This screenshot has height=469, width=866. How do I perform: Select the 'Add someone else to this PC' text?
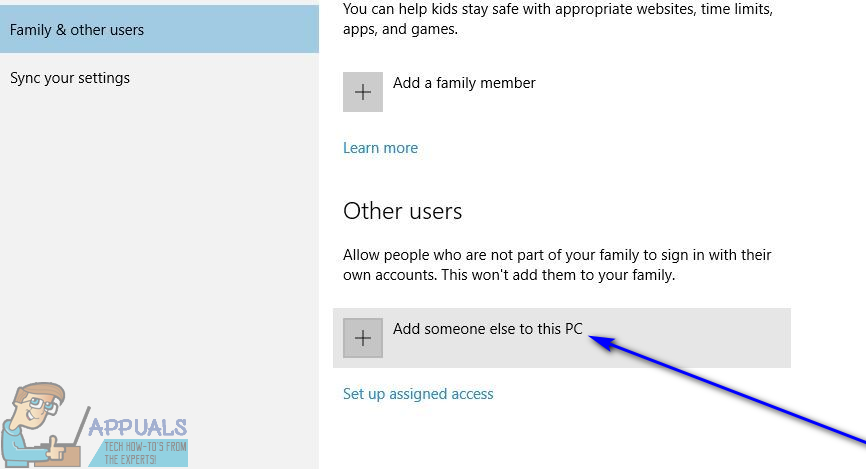487,329
